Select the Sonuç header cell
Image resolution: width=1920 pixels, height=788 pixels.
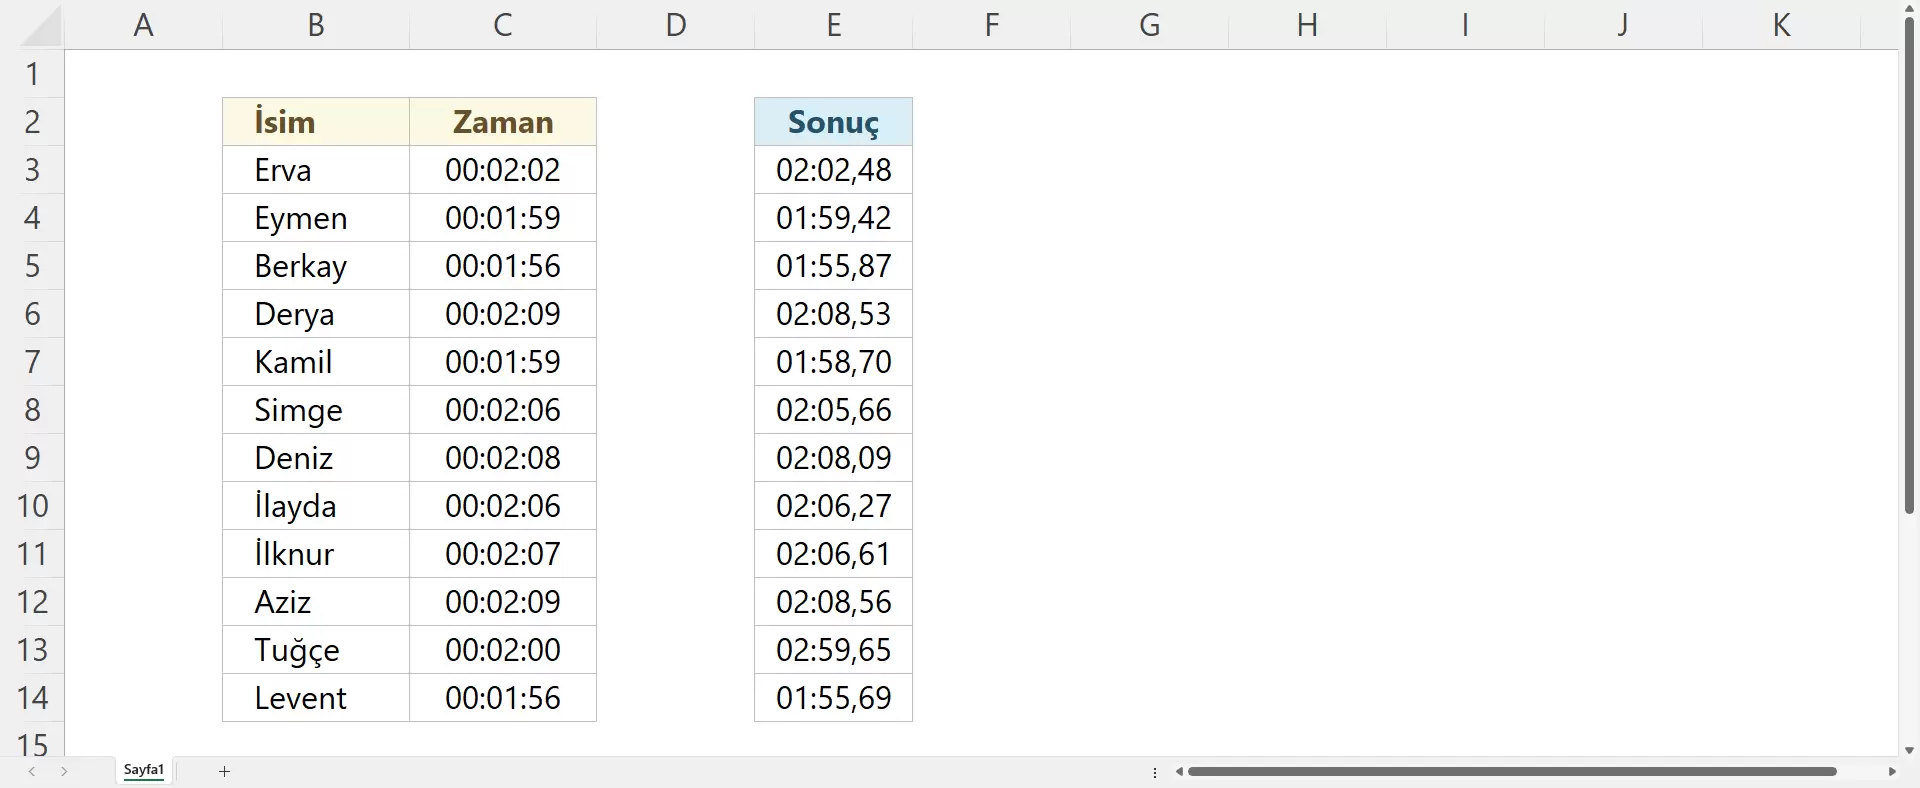pos(833,122)
